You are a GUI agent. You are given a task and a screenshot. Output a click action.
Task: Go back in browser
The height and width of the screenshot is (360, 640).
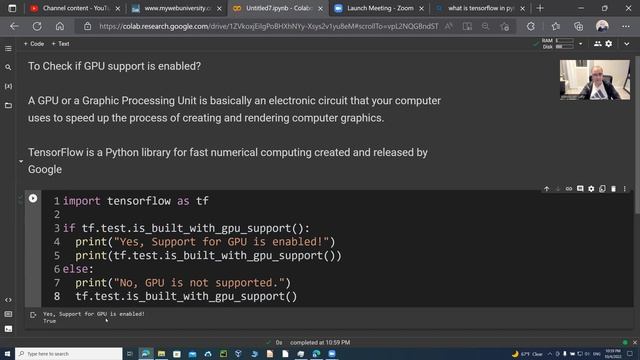(x=14, y=27)
